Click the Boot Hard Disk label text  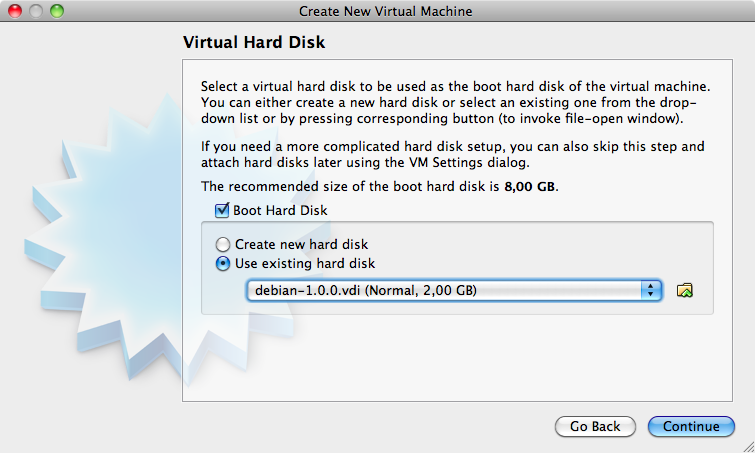tap(280, 211)
